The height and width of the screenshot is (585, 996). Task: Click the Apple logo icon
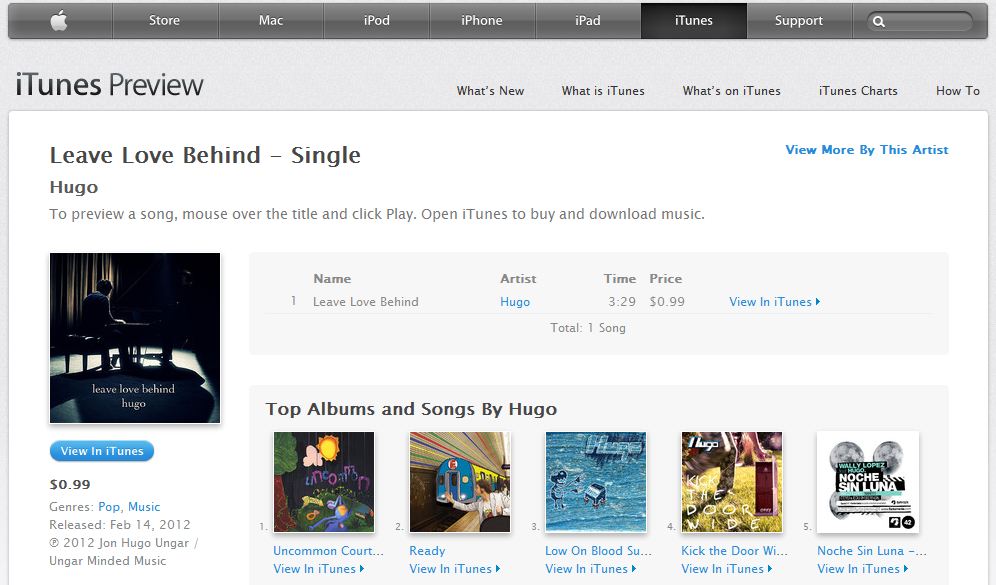[x=59, y=20]
